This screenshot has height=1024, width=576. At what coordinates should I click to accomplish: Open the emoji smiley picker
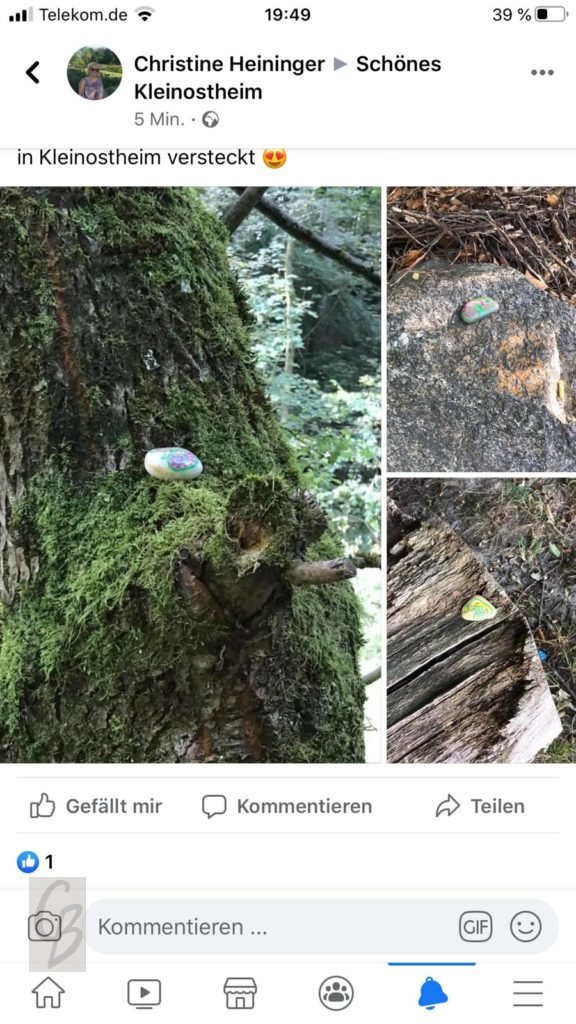526,927
